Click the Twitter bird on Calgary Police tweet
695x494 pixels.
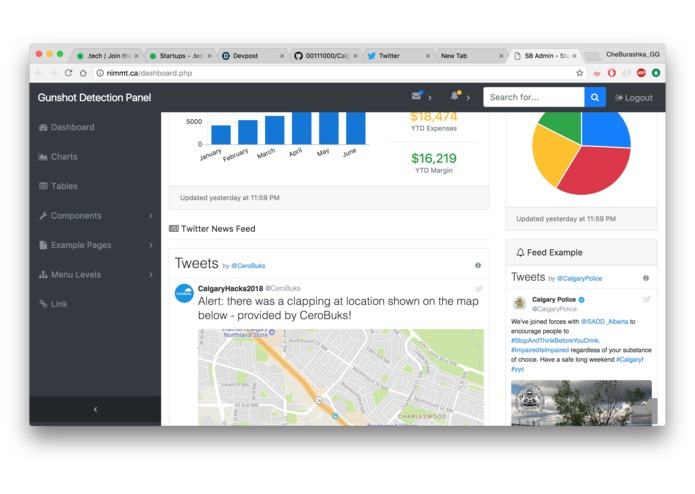click(647, 299)
